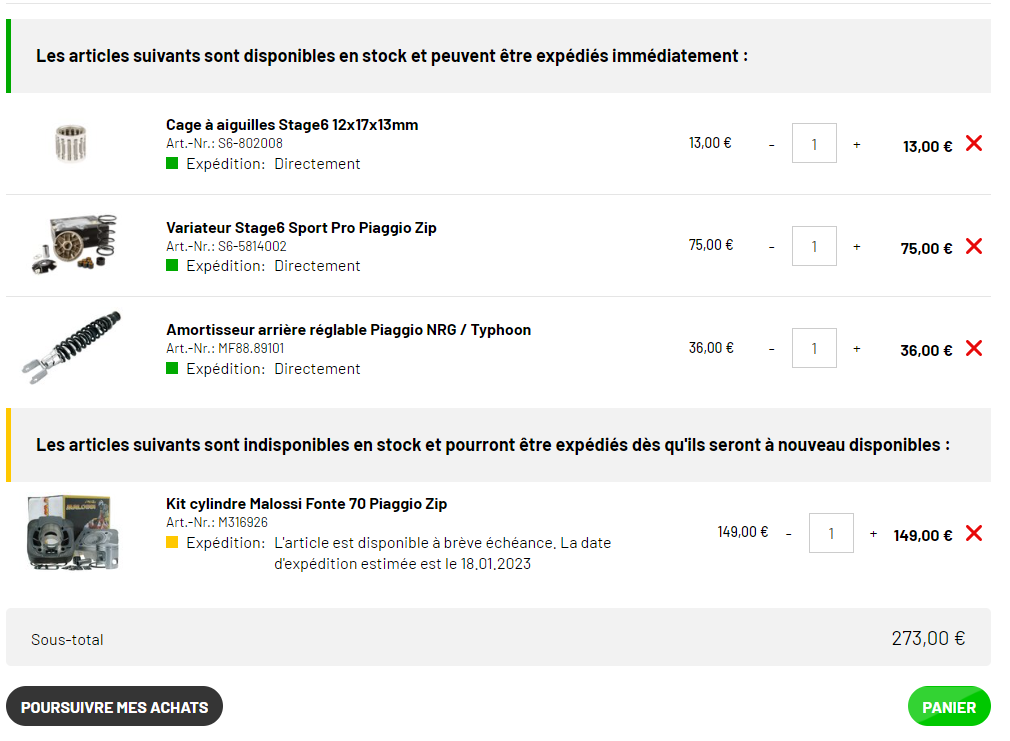The width and height of the screenshot is (1010, 741).
Task: Click the POURSUIVRE MES ACHATS button
Action: coord(115,706)
